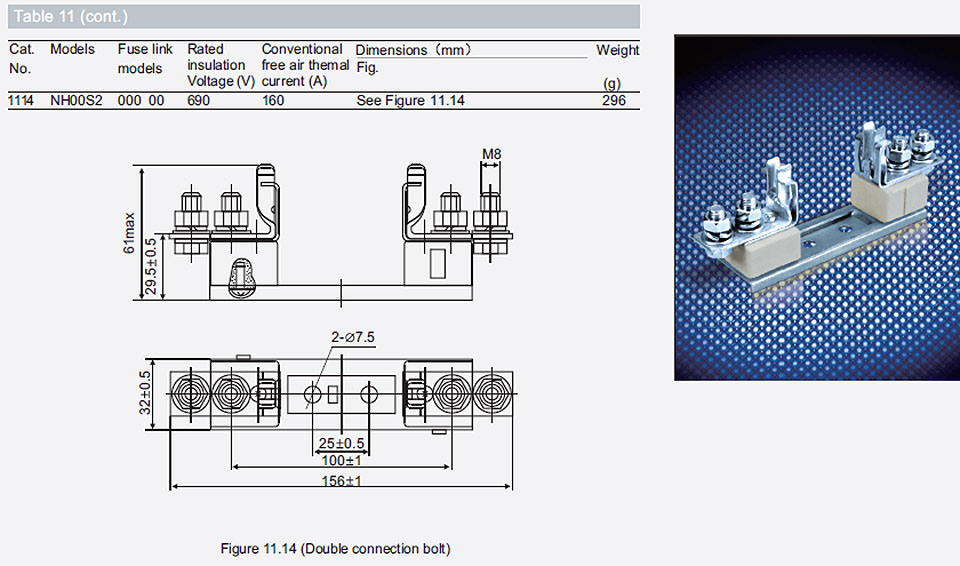The image size is (960, 566).
Task: Select the "Dimensions (mm)" header text
Action: tap(414, 50)
